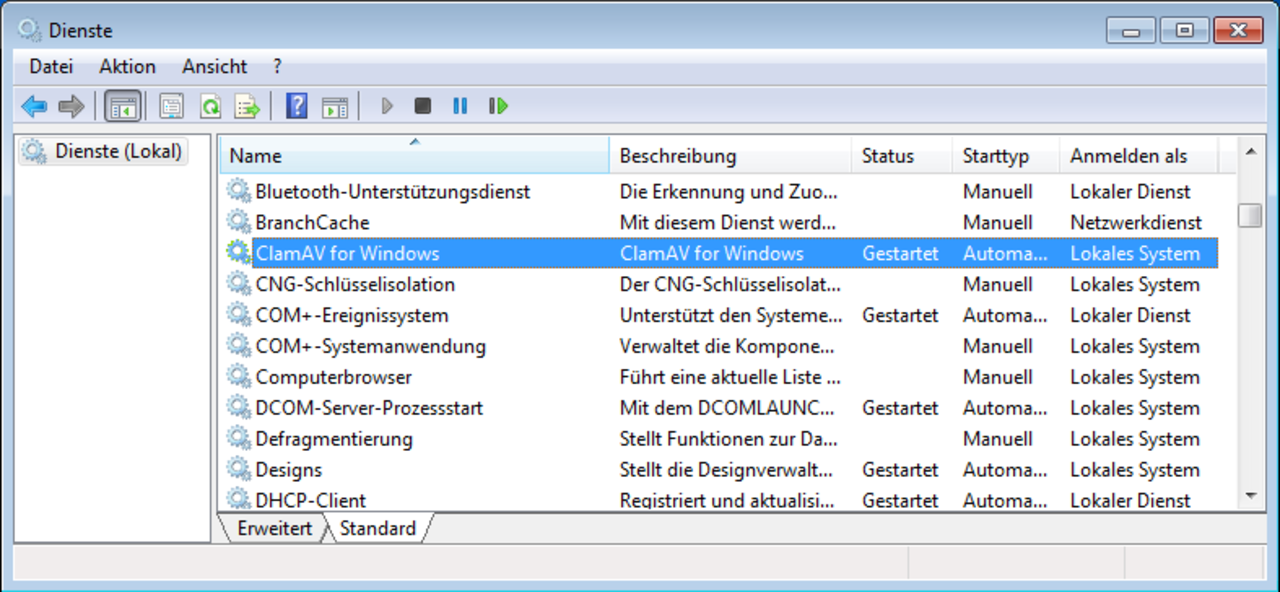Click the Export list toolbar icon

click(x=246, y=106)
